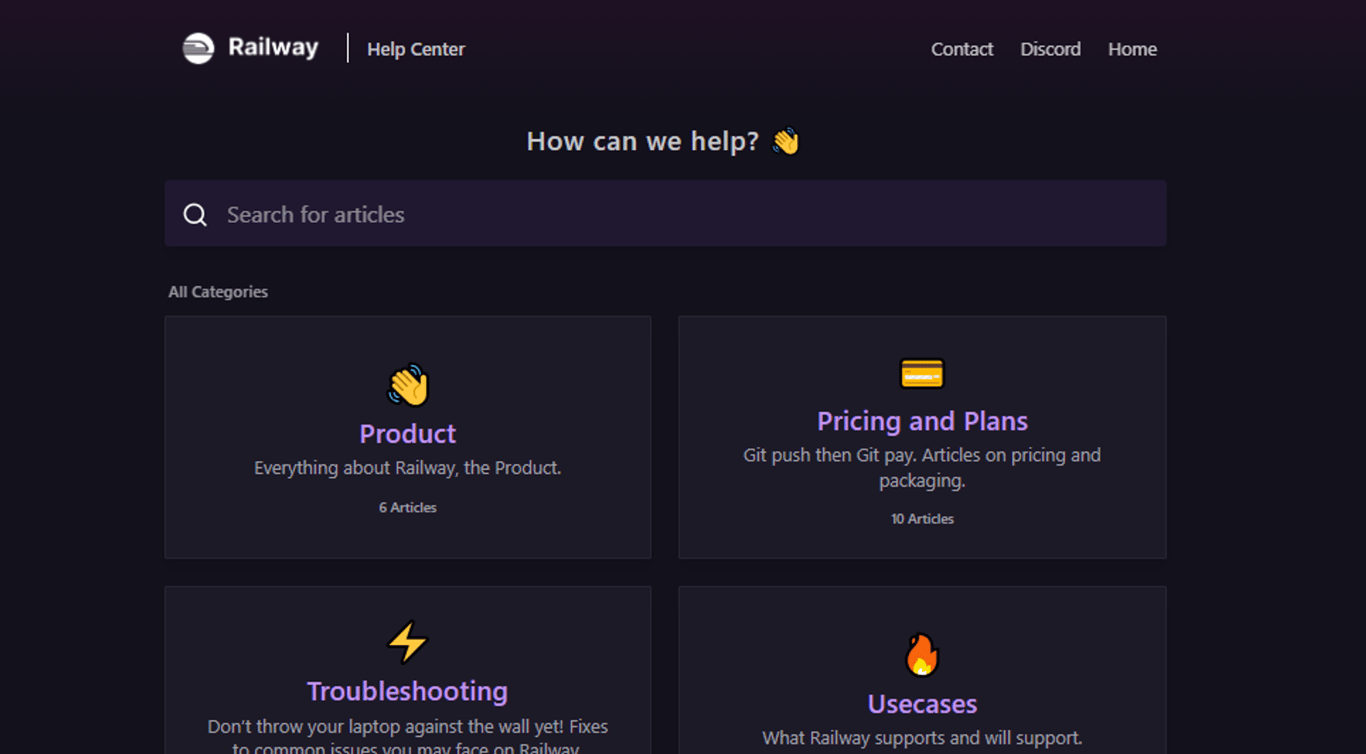
Task: Click "What Railway supports and will support." text
Action: click(x=922, y=738)
